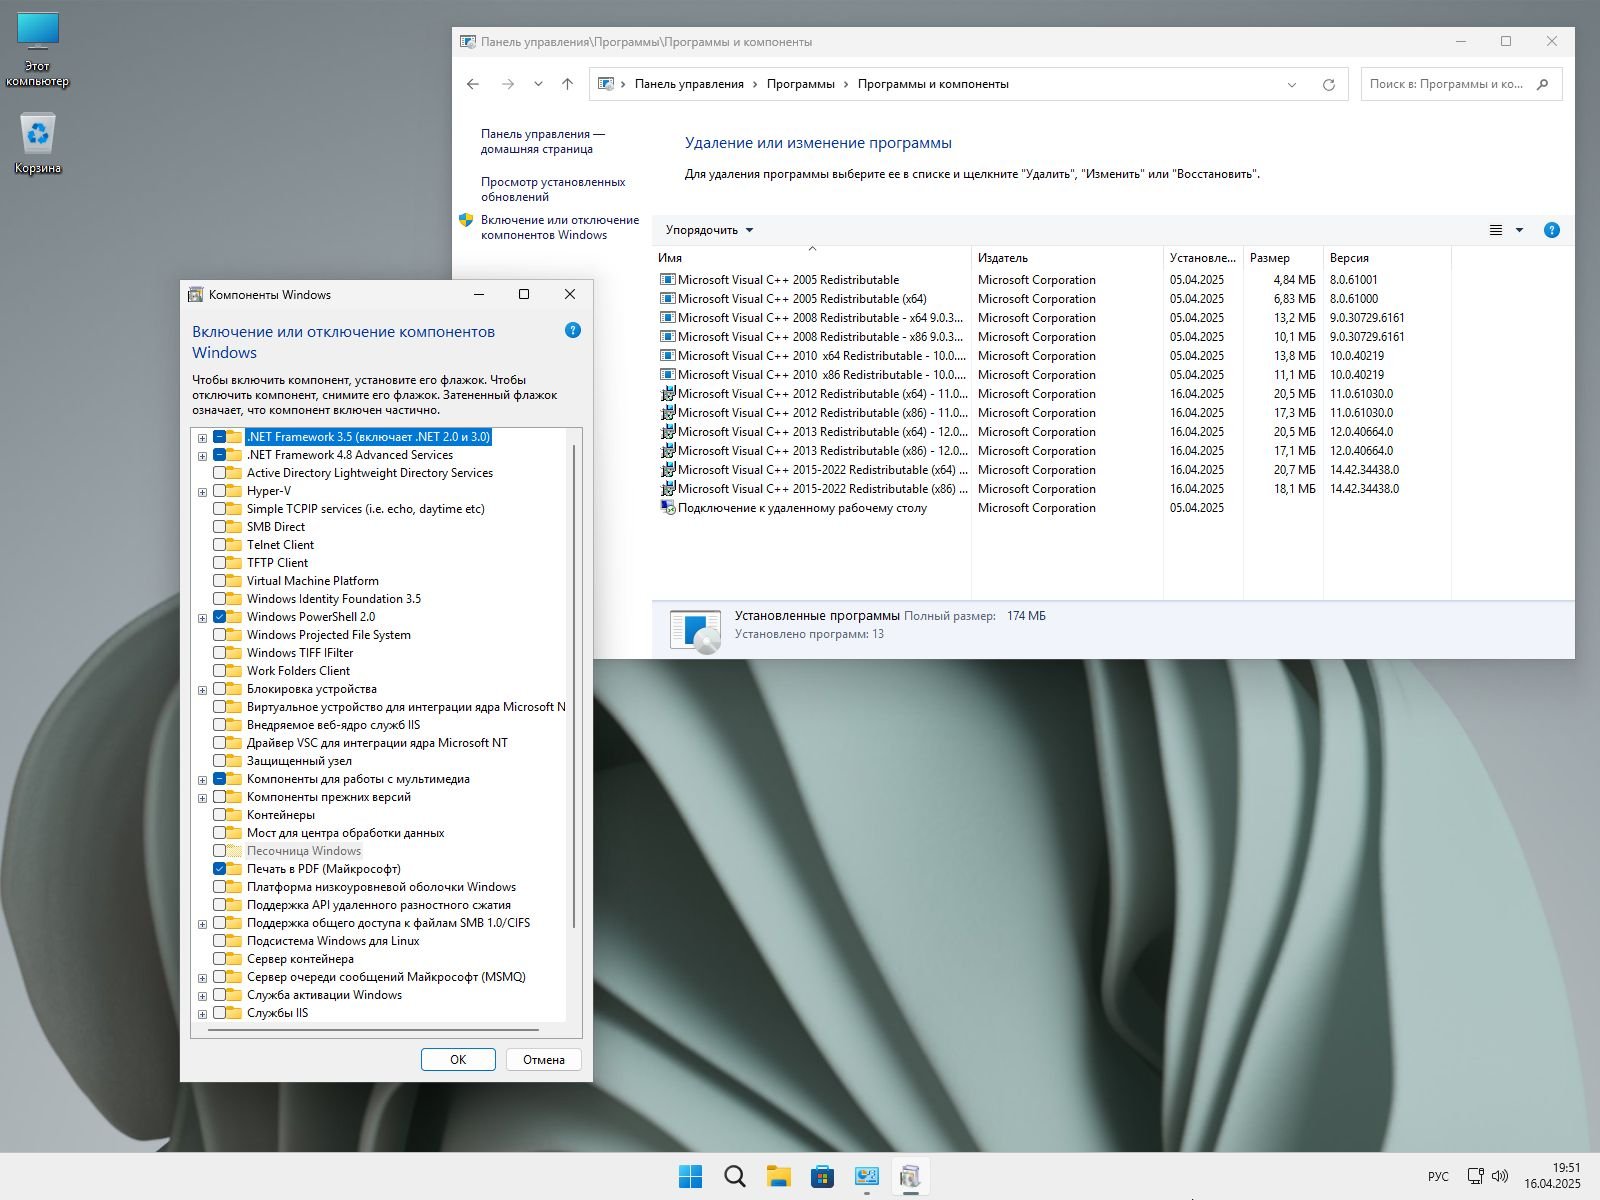
Task: Expand Компоненты для работы с мультимедиа
Action: click(202, 780)
